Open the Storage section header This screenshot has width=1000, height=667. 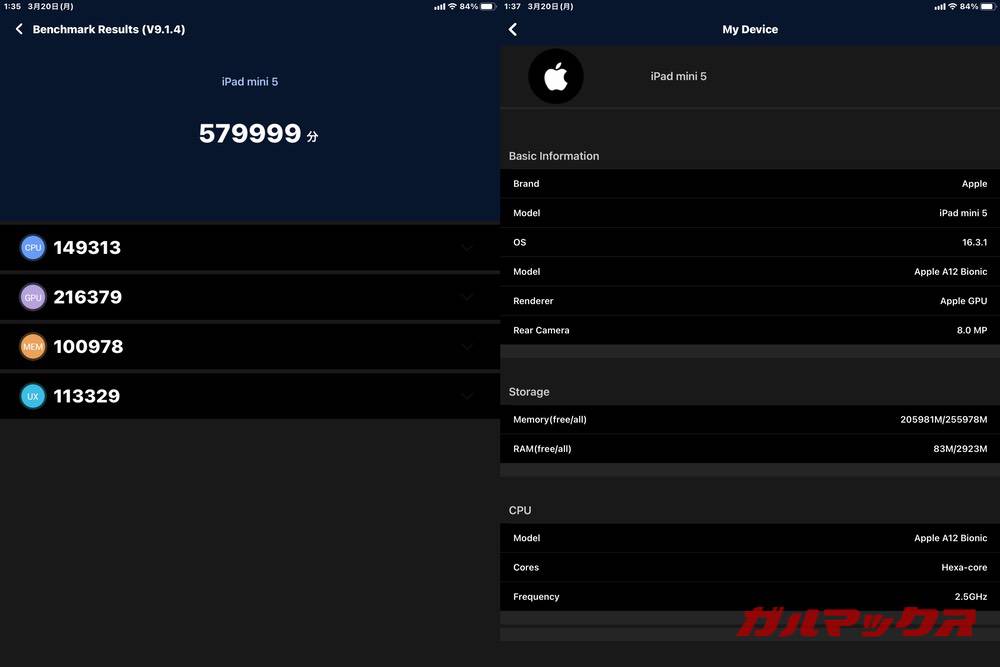[529, 391]
